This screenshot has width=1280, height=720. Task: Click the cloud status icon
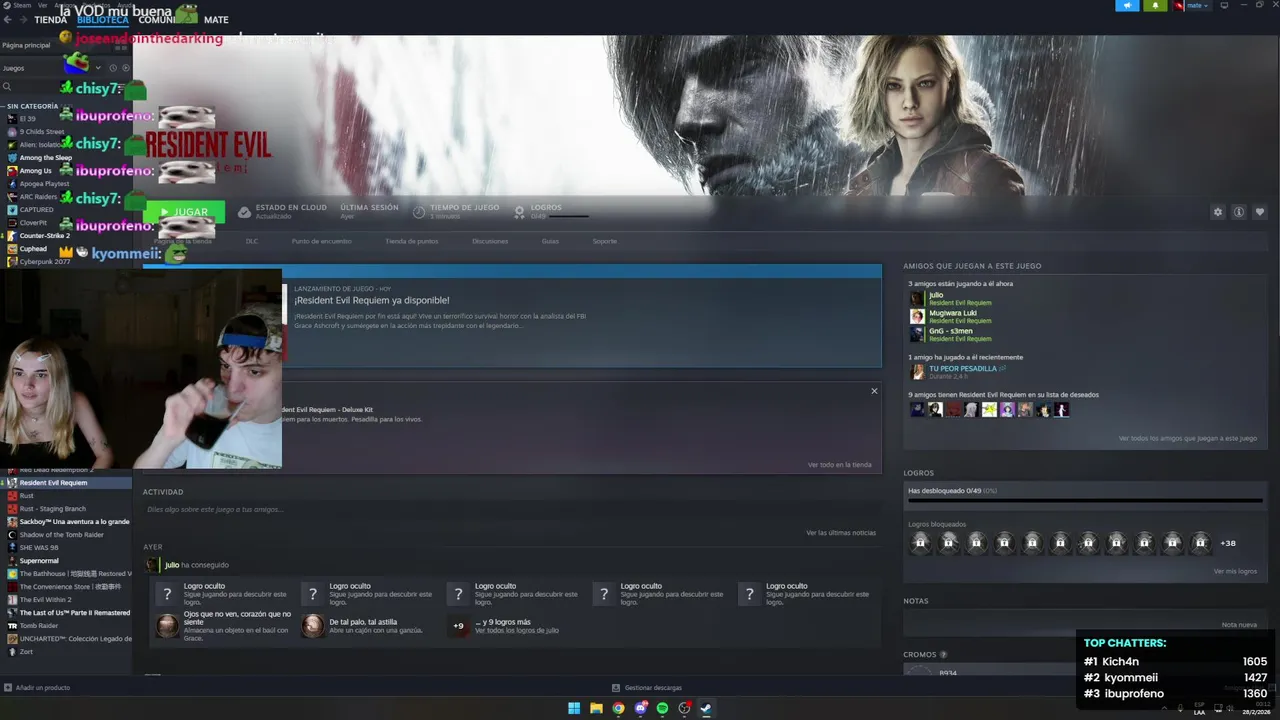pyautogui.click(x=244, y=212)
